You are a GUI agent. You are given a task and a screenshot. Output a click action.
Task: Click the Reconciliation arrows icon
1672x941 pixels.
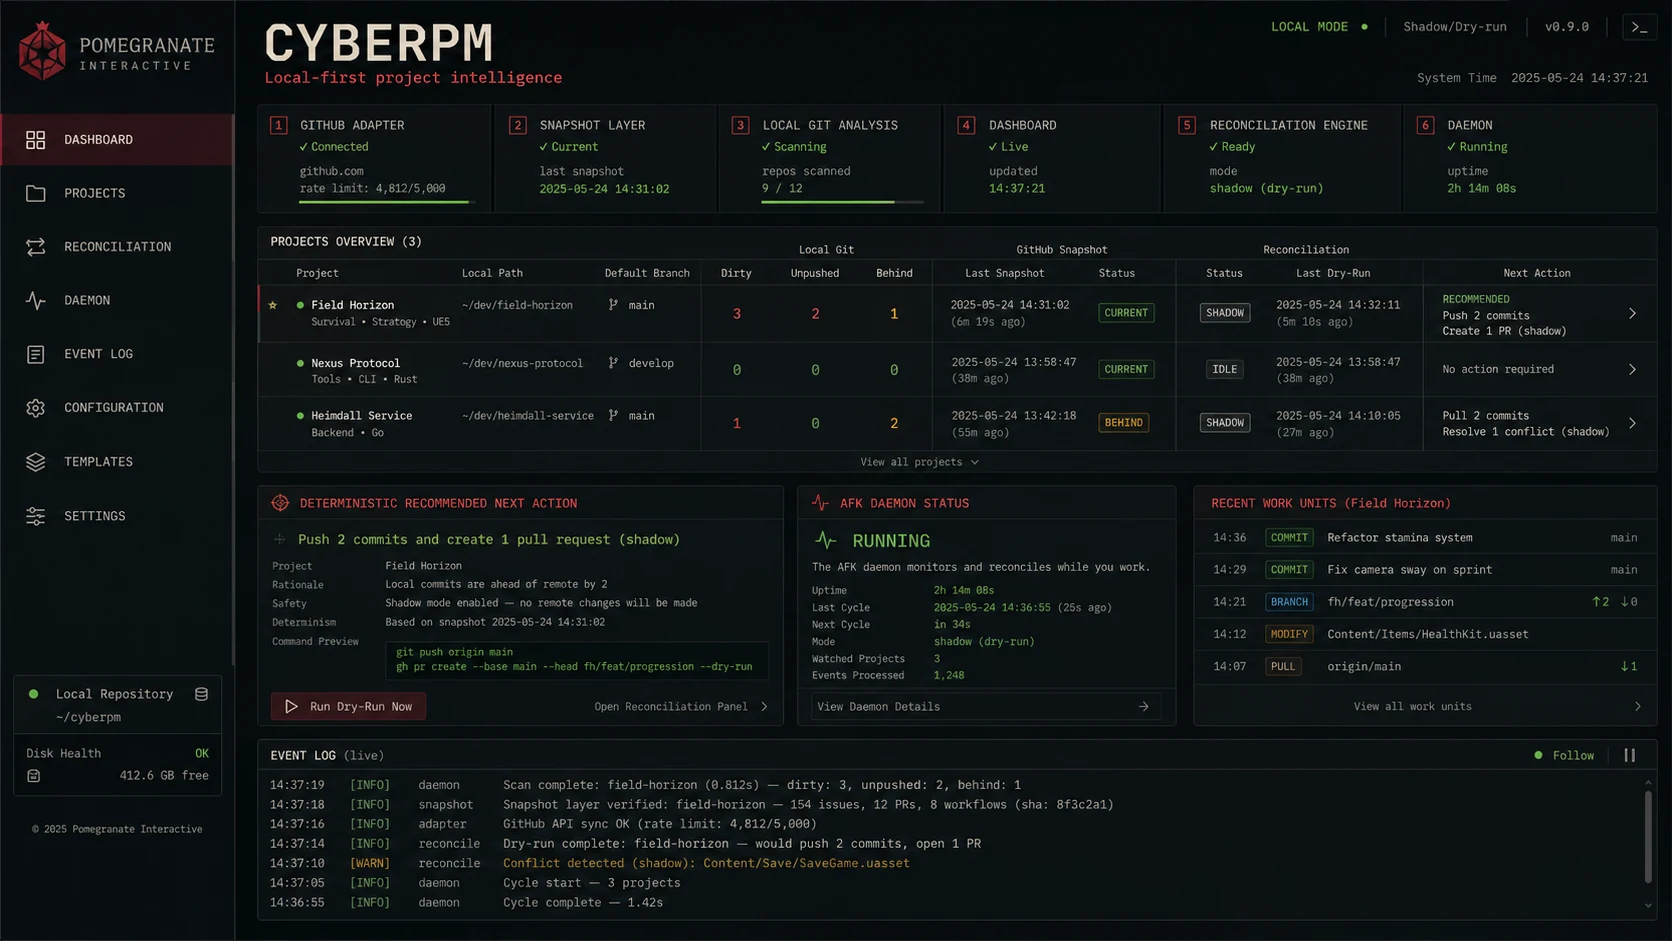pyautogui.click(x=36, y=247)
